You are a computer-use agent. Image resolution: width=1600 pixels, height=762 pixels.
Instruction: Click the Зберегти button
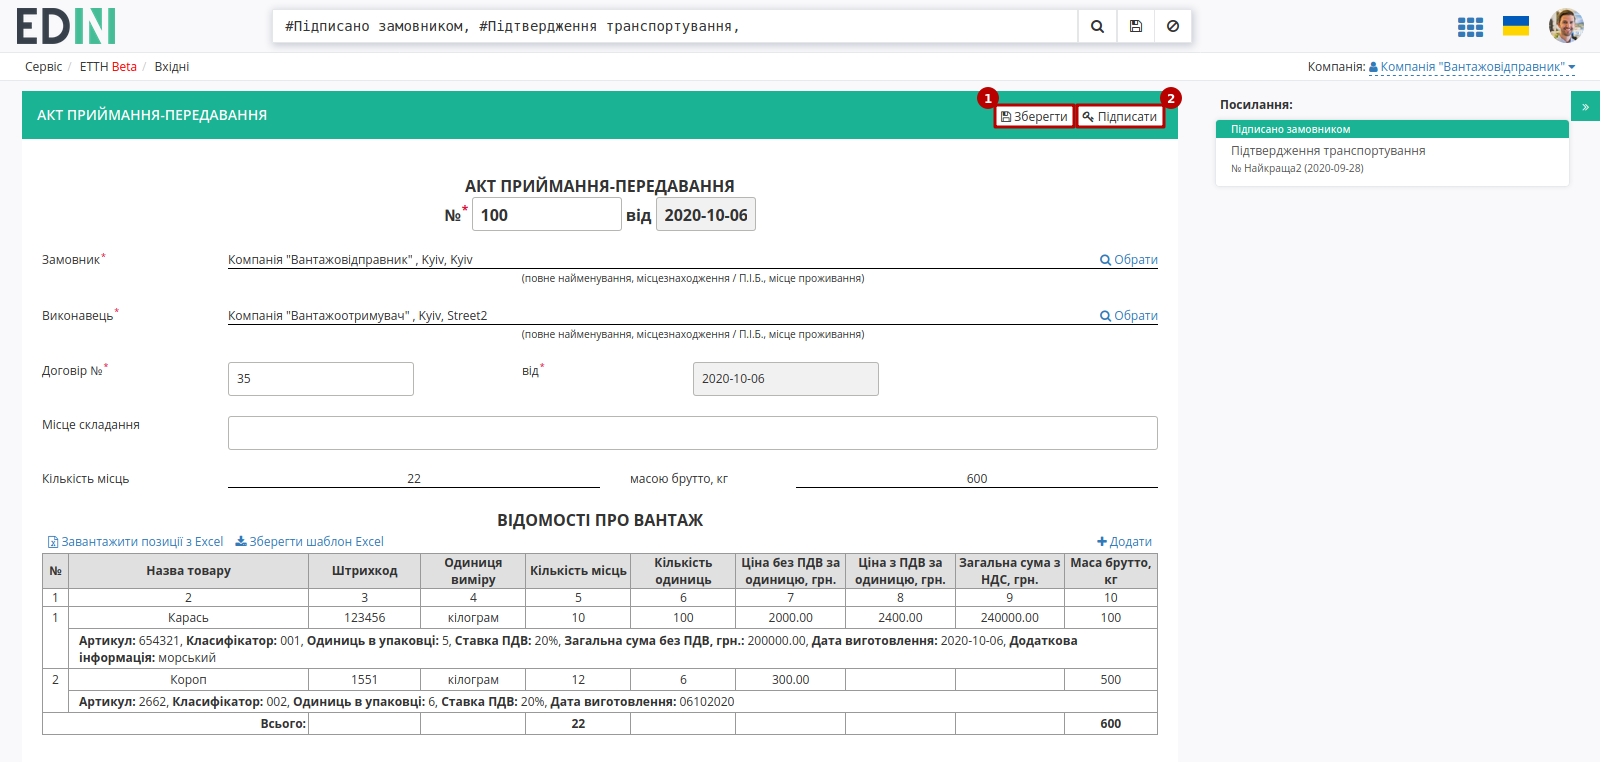pyautogui.click(x=1034, y=117)
